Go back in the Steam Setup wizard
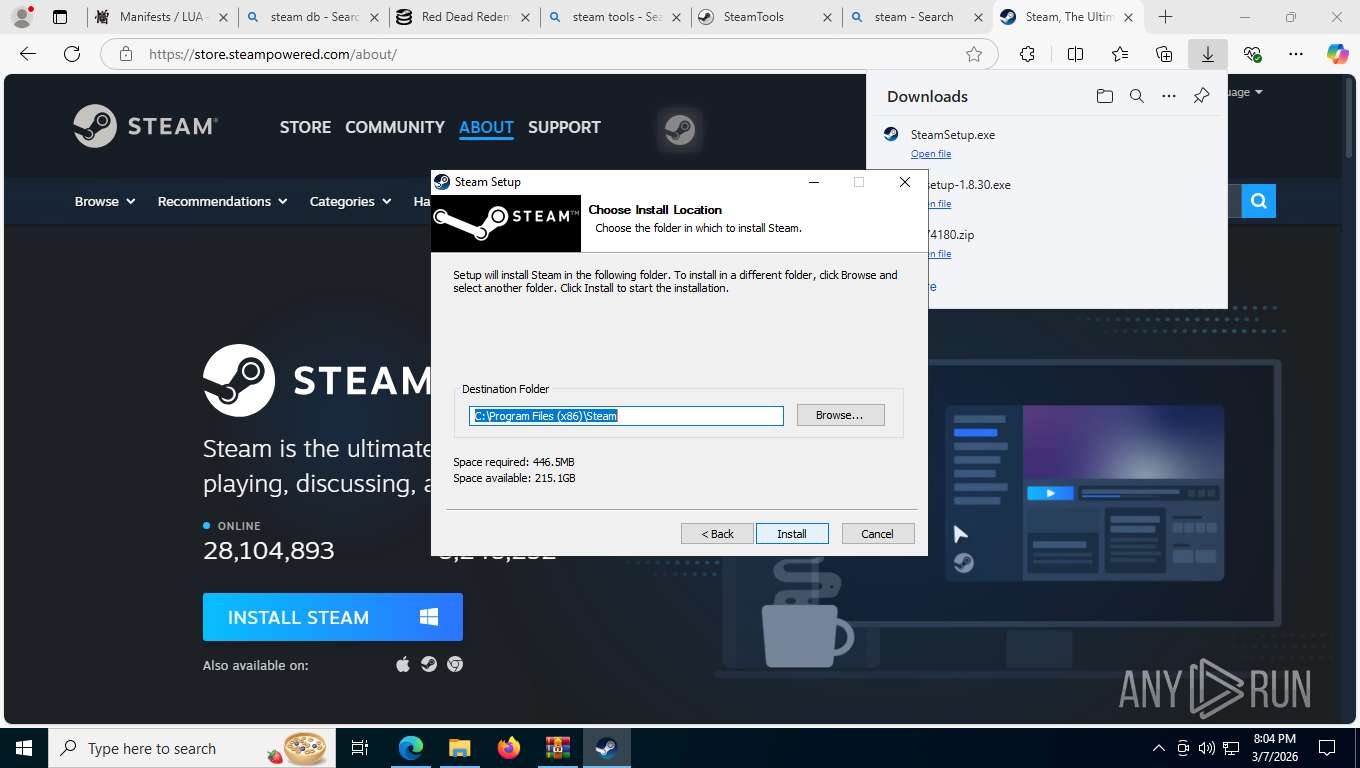This screenshot has height=768, width=1360. tap(717, 534)
